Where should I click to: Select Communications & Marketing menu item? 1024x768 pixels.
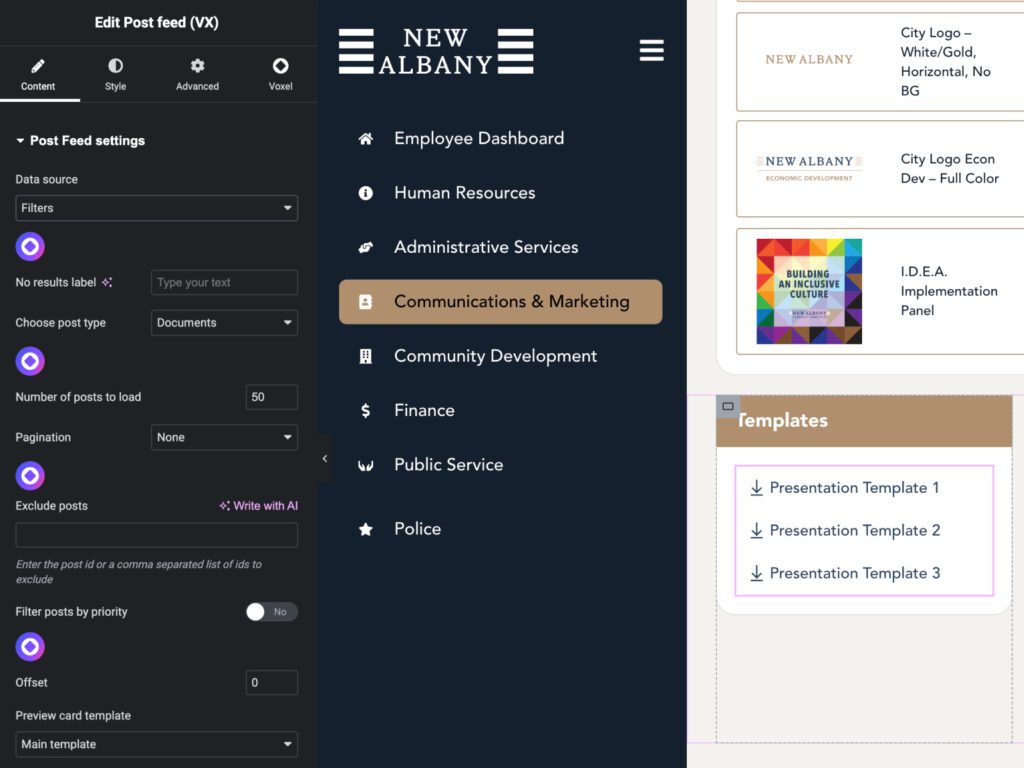500,302
